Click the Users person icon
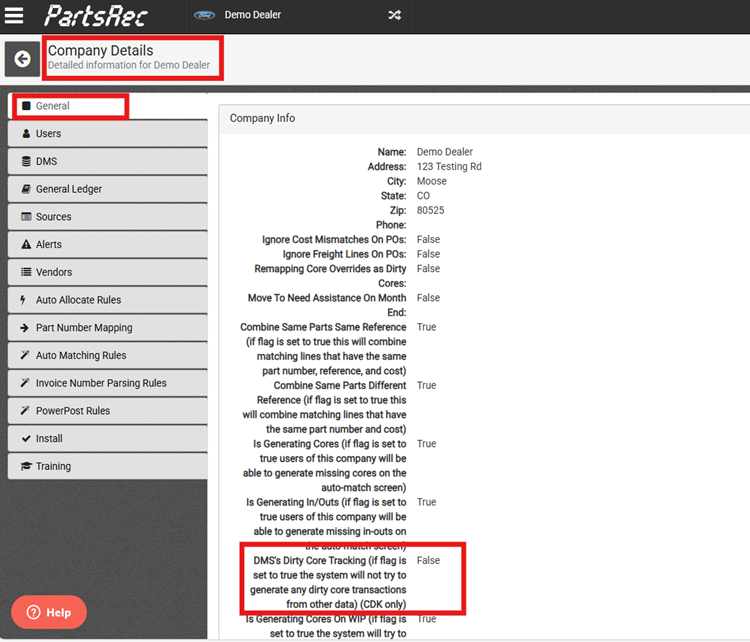The image size is (750, 642). coord(26,133)
